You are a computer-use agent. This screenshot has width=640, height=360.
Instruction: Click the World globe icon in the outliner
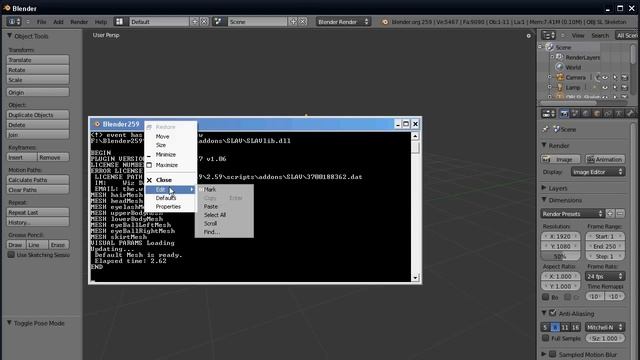(560, 67)
